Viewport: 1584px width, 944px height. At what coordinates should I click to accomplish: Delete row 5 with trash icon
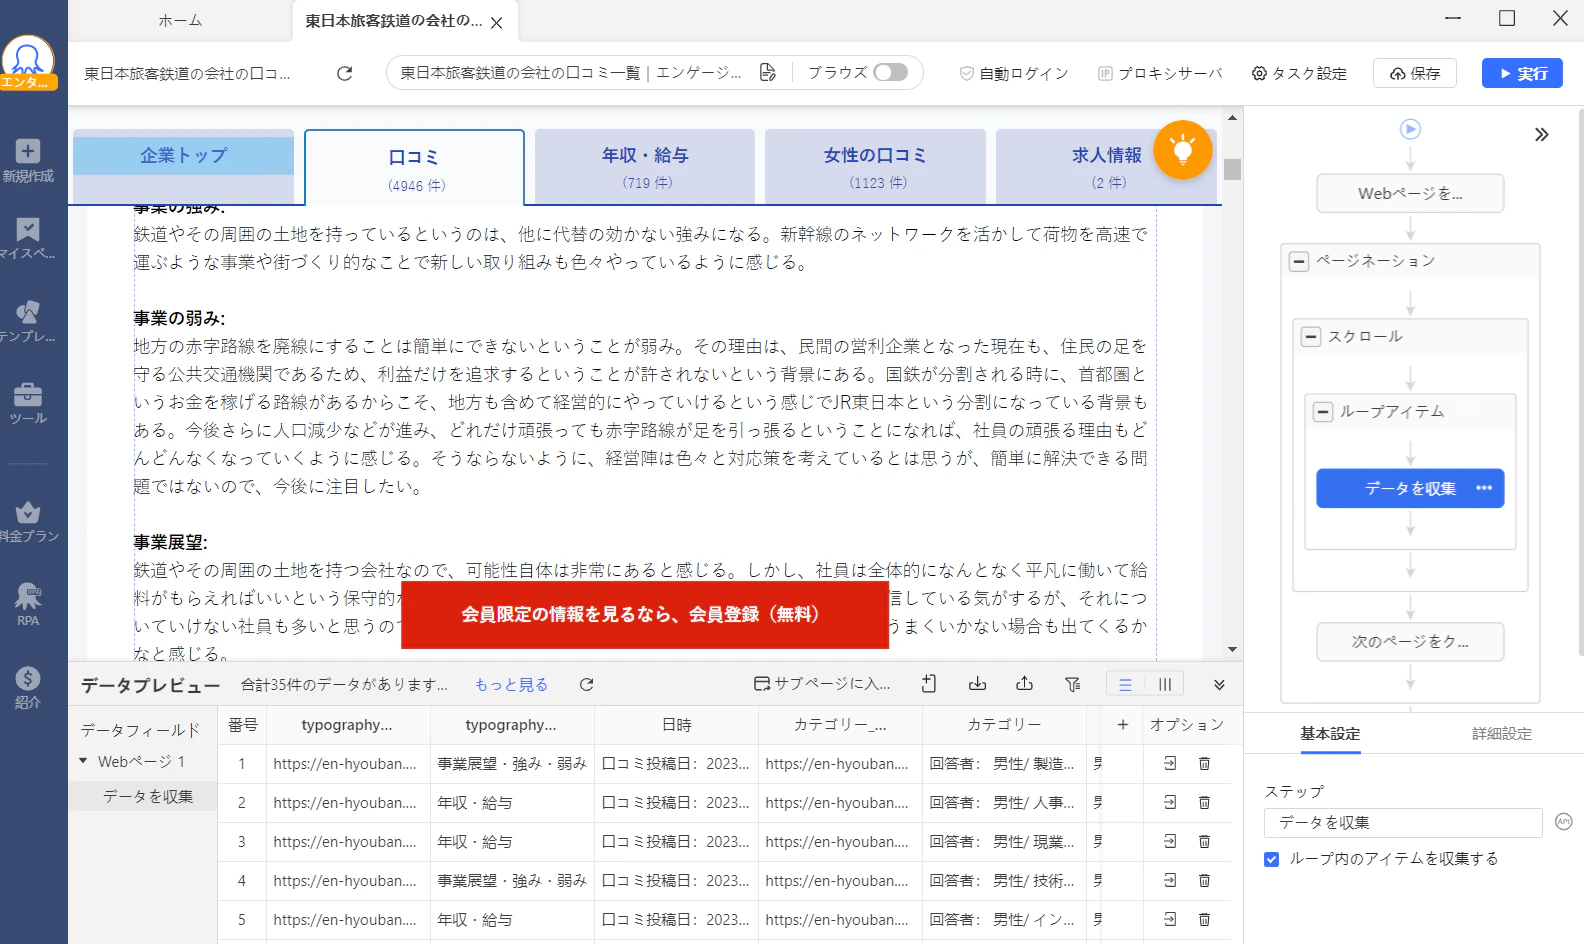(1205, 919)
